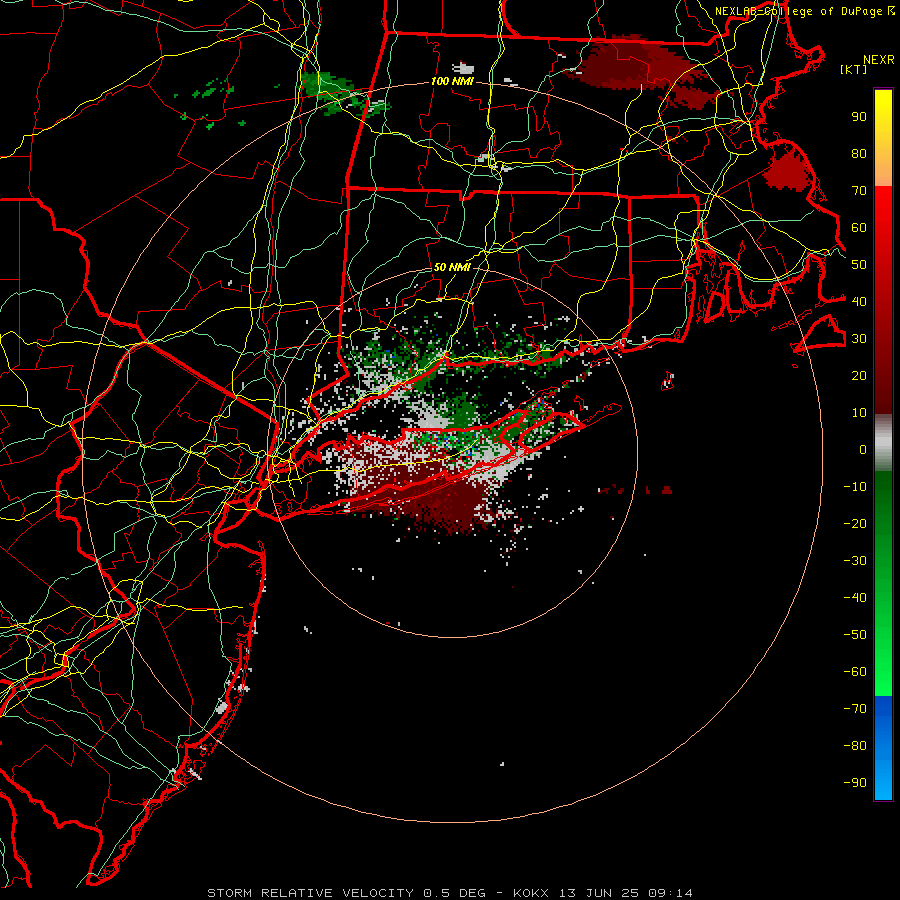Click the positive 20 scale value
Viewport: 900px width, 900px height.
pos(859,375)
